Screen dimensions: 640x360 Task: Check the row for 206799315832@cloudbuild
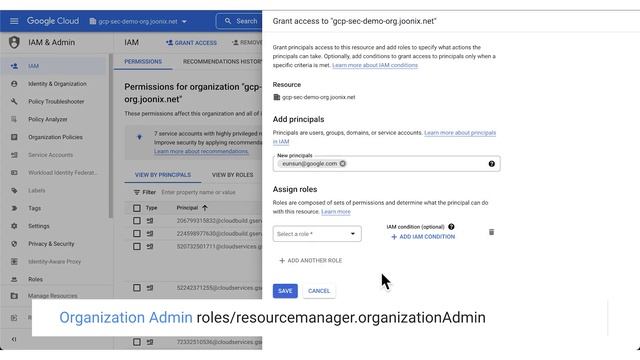coord(137,221)
